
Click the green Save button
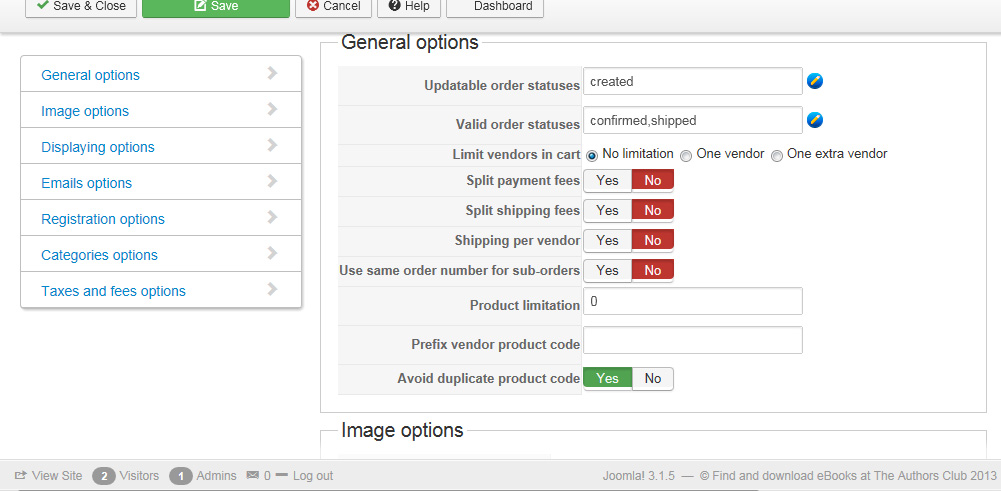[216, 6]
